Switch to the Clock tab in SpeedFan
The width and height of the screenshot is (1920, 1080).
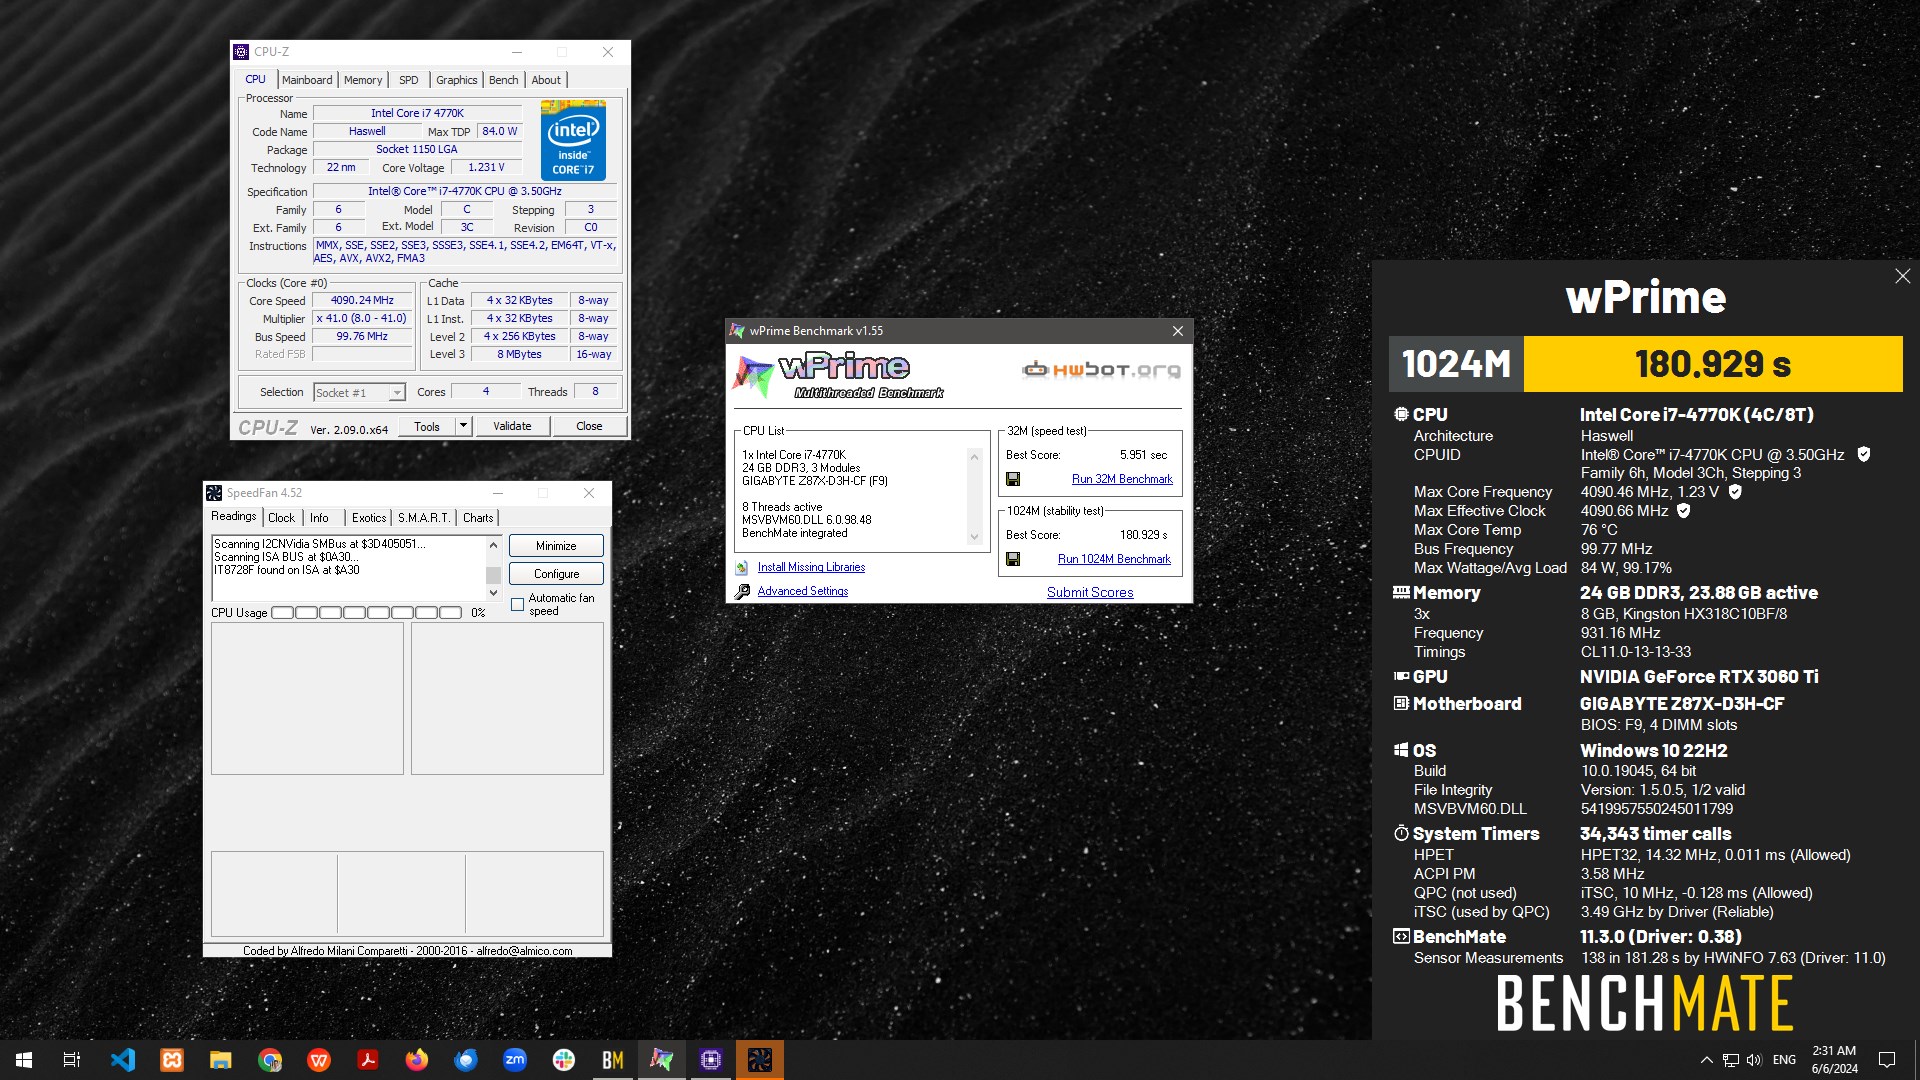pyautogui.click(x=282, y=518)
